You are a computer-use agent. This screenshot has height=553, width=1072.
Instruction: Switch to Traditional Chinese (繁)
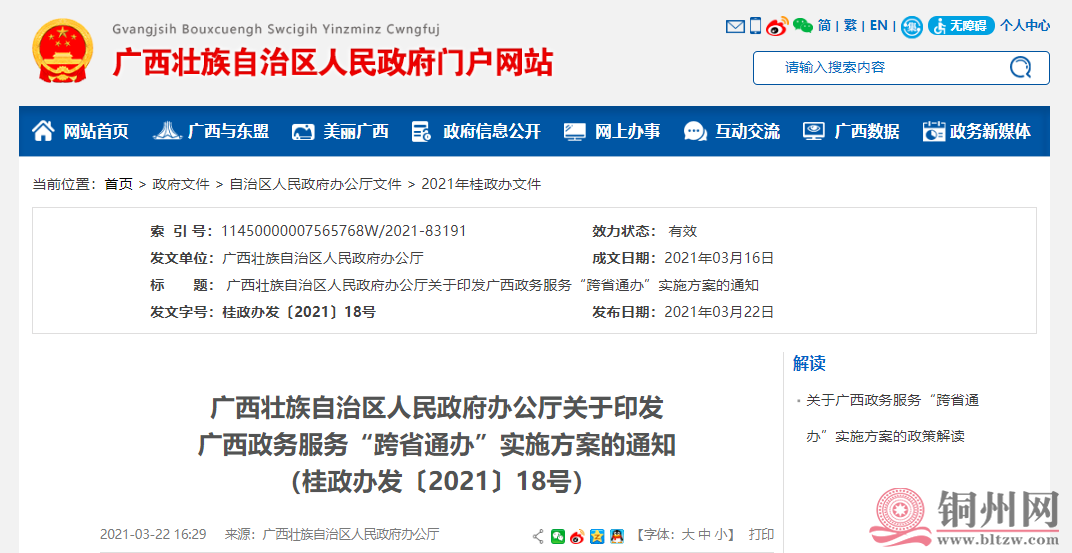[851, 26]
